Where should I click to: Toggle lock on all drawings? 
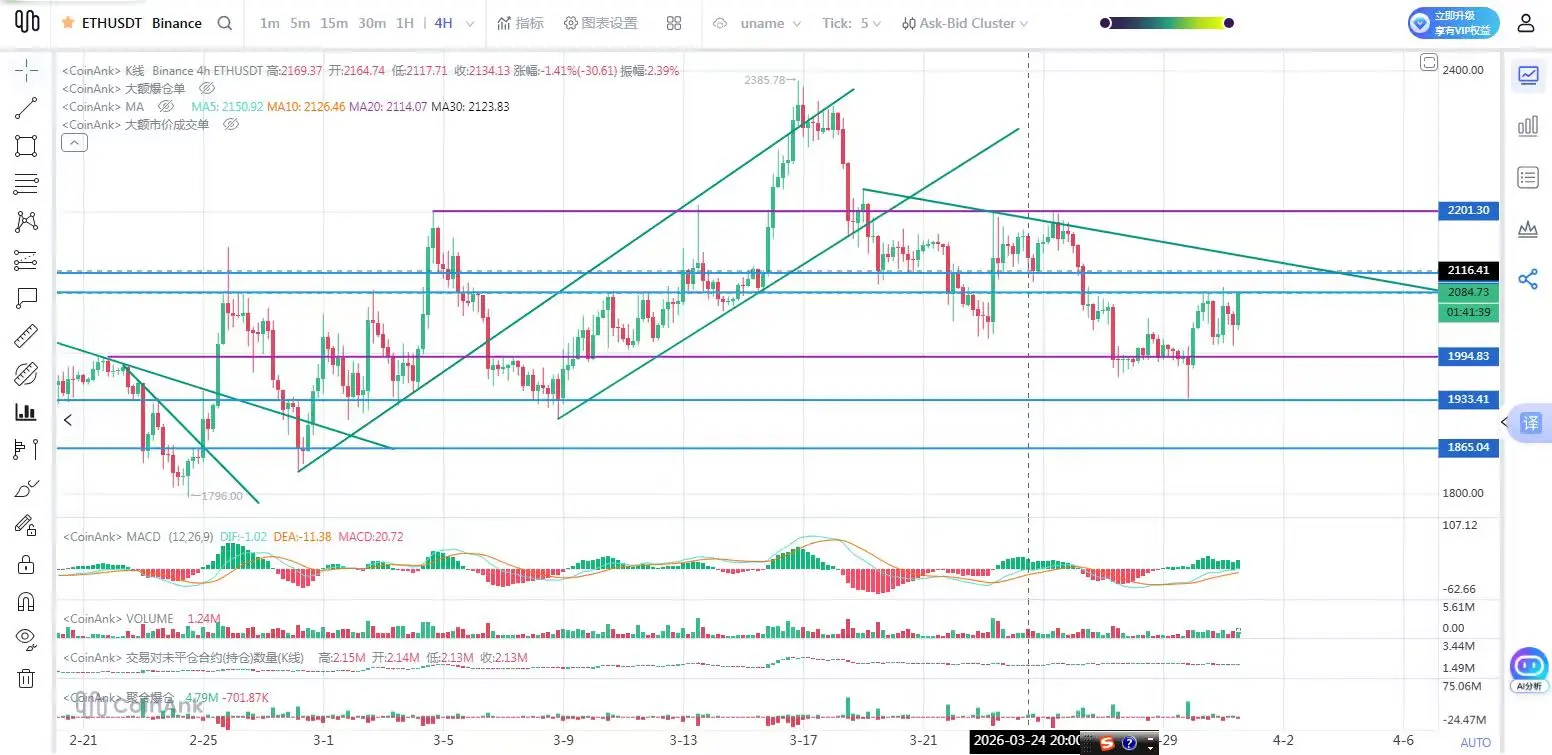pyautogui.click(x=26, y=564)
